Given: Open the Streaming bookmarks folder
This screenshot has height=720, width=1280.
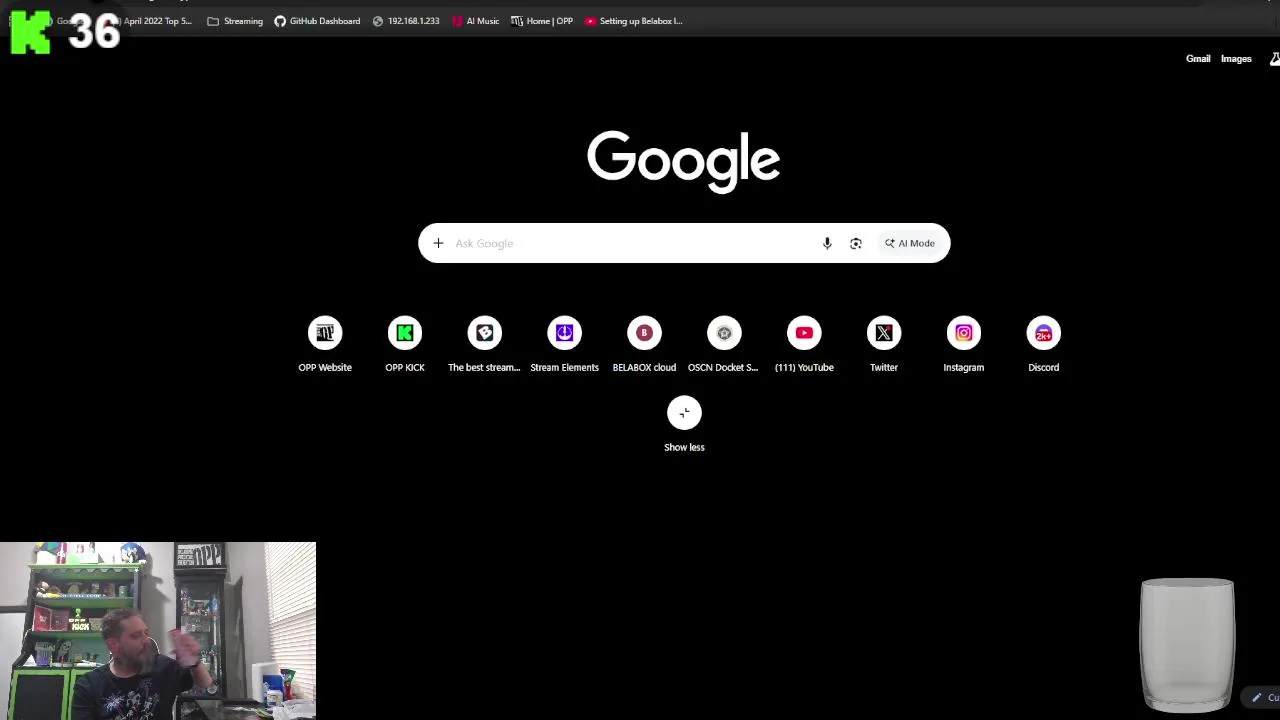Looking at the screenshot, I should click(x=235, y=21).
